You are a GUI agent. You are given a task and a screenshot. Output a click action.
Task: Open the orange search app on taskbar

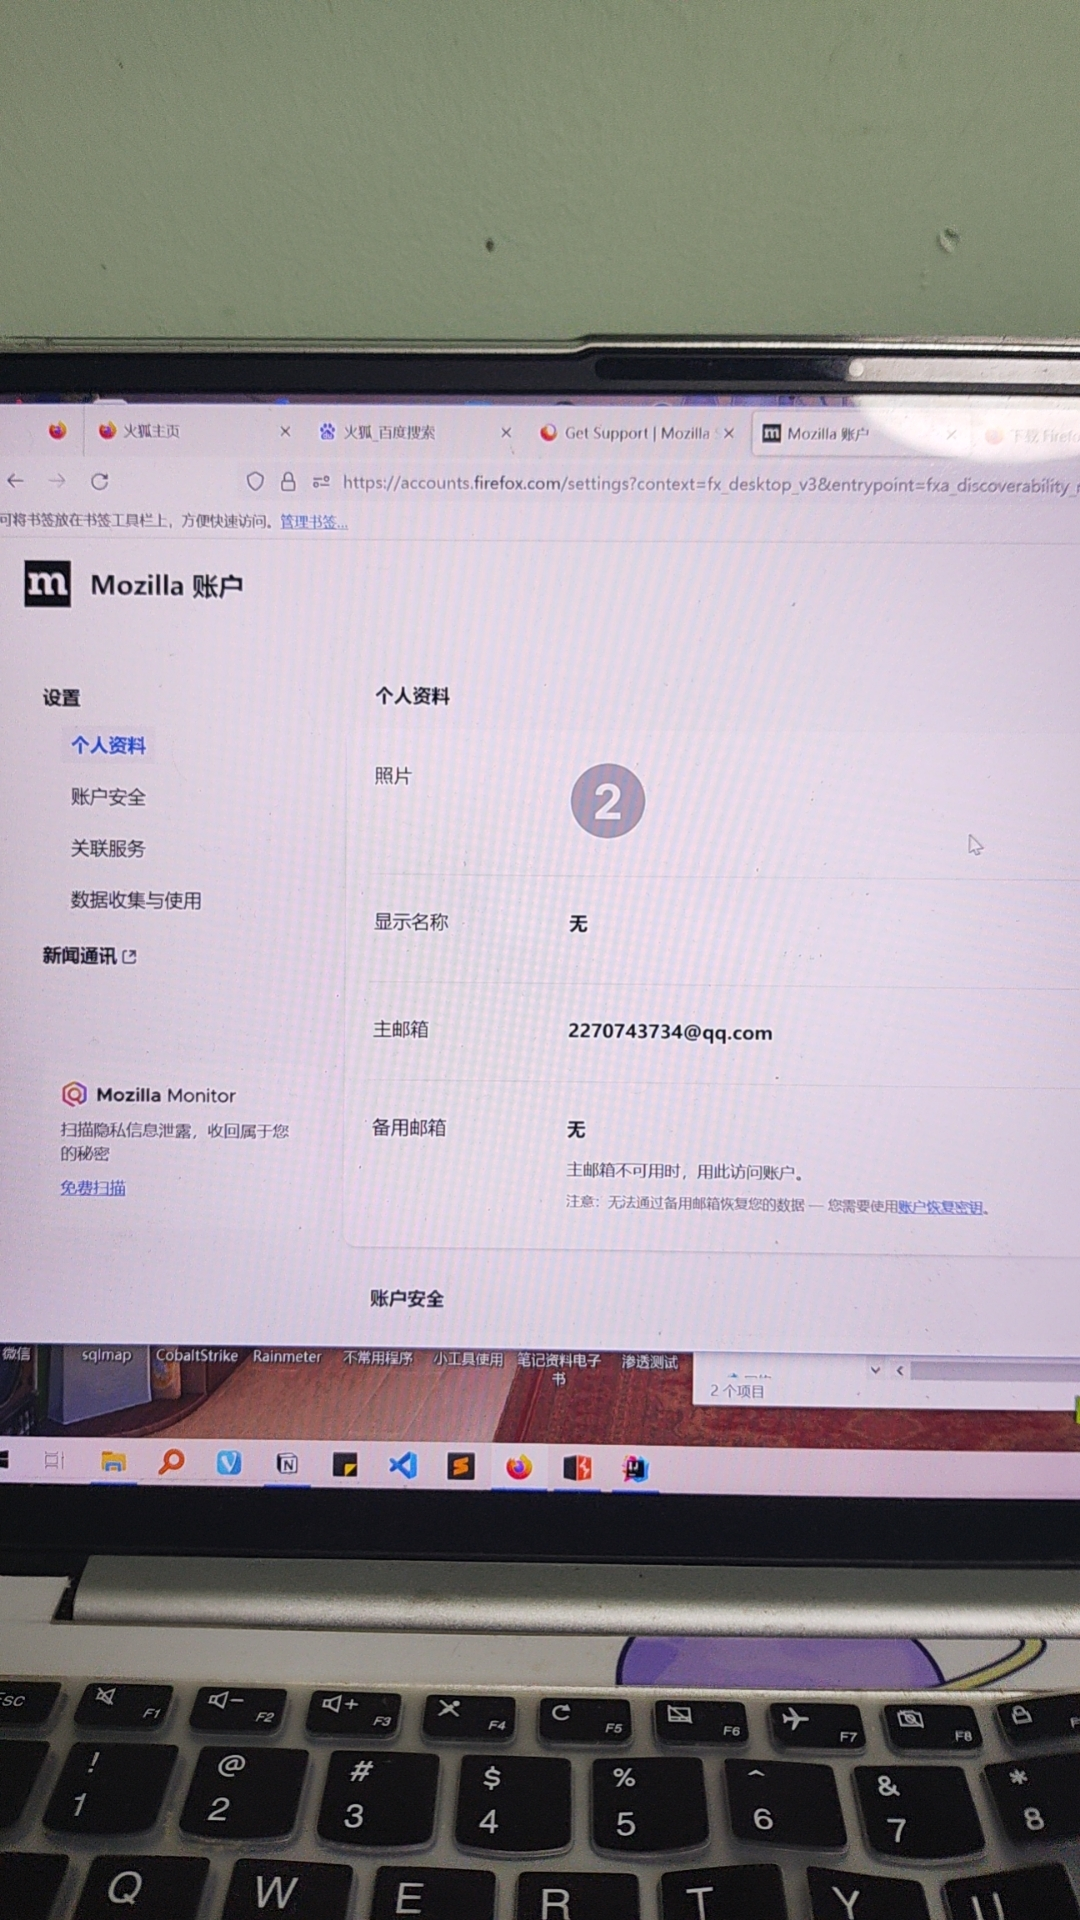click(x=171, y=1462)
